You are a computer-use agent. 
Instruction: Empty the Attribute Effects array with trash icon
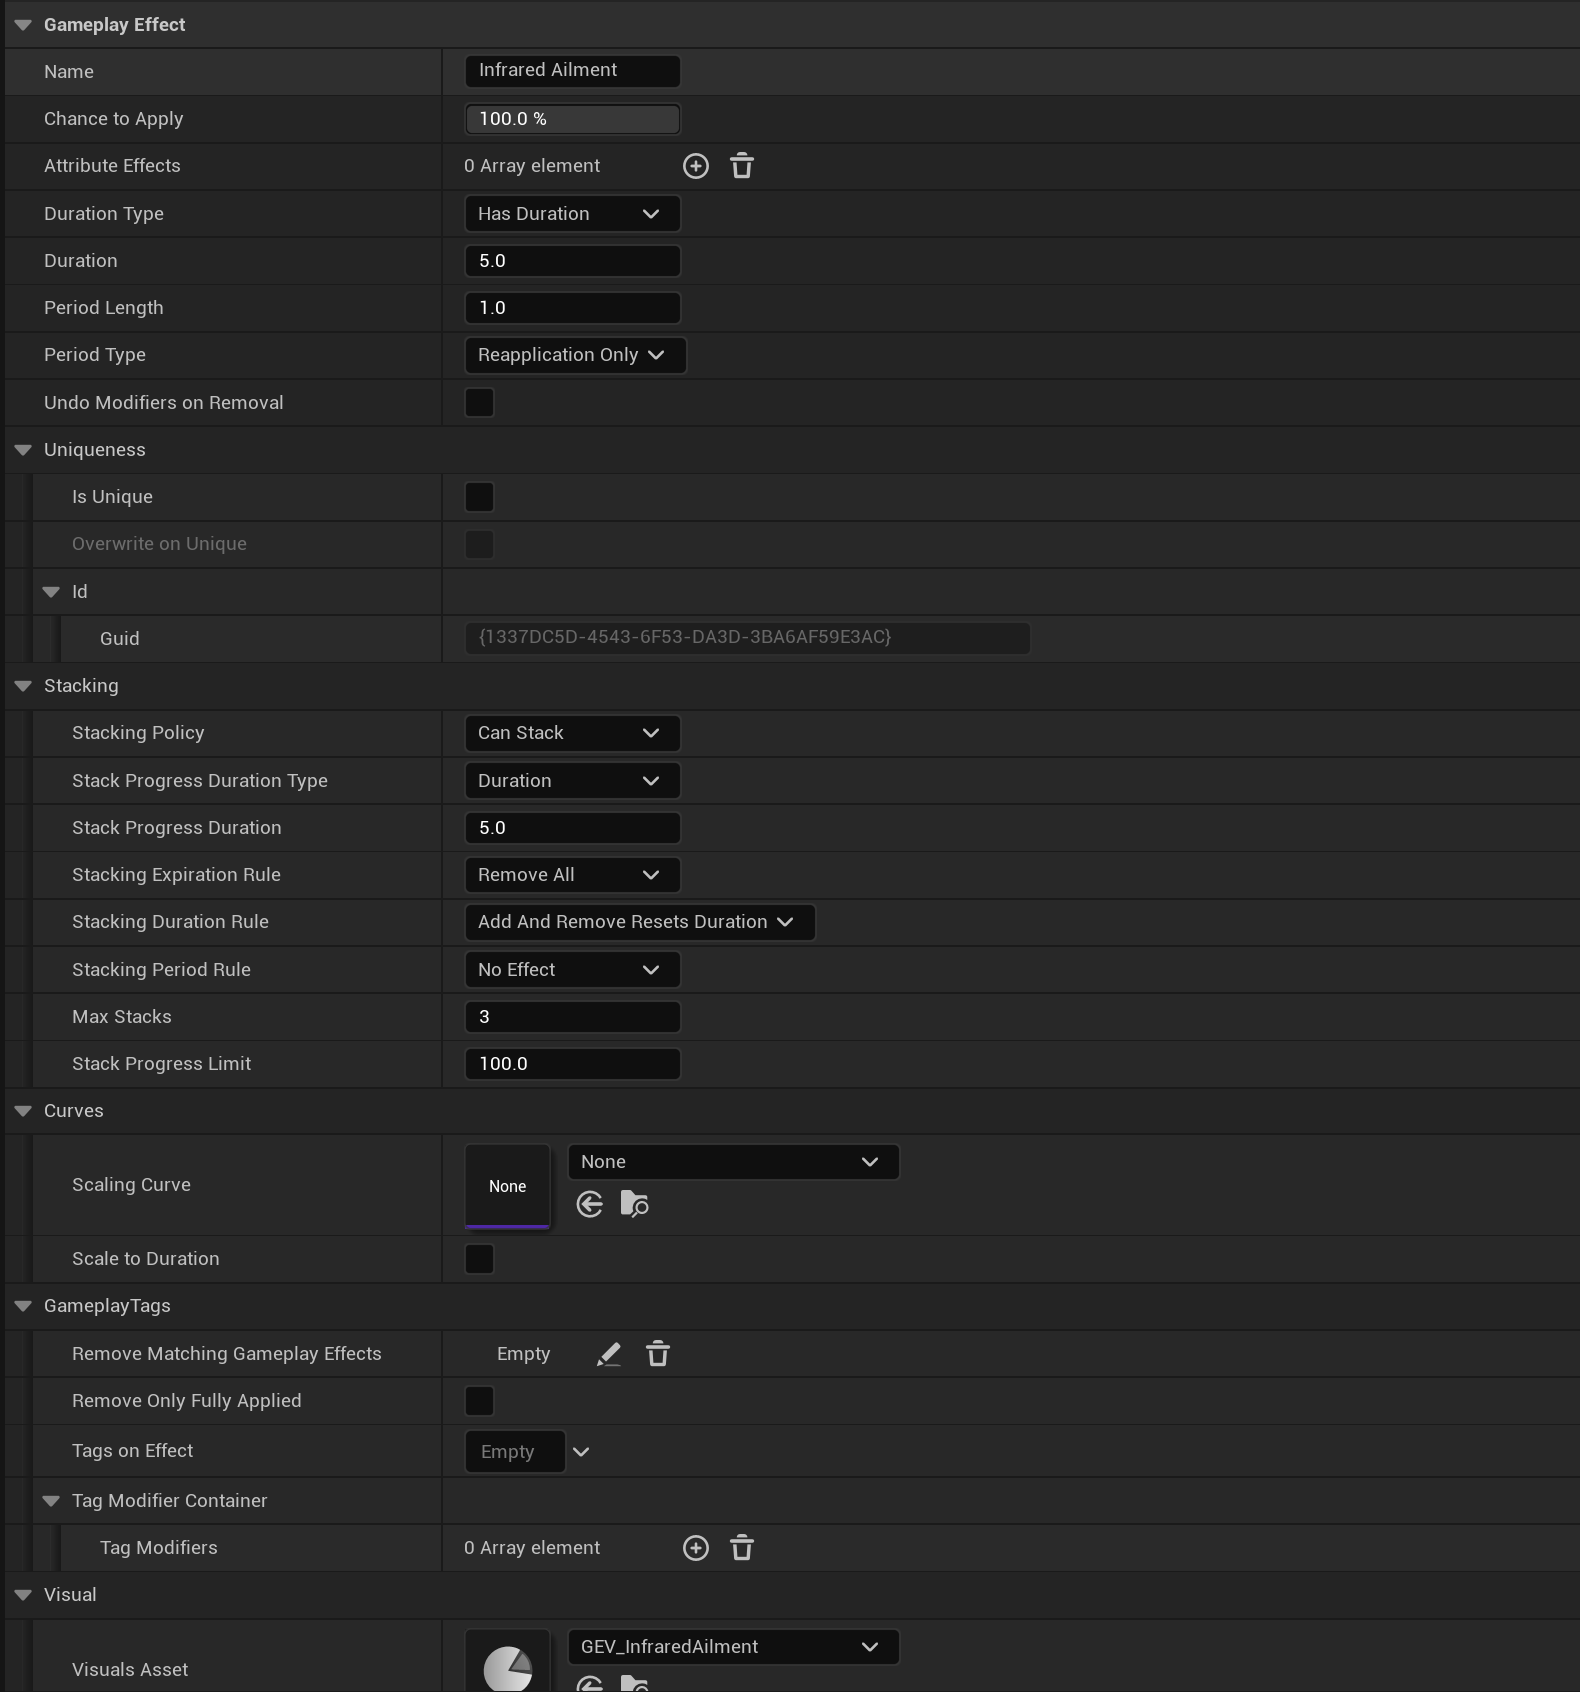742,166
